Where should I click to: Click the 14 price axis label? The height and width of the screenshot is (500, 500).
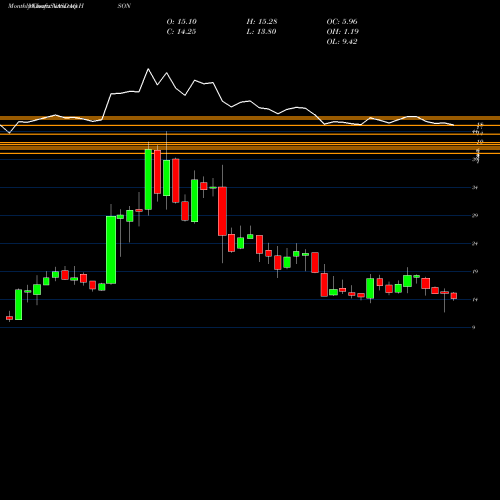tap(475, 300)
